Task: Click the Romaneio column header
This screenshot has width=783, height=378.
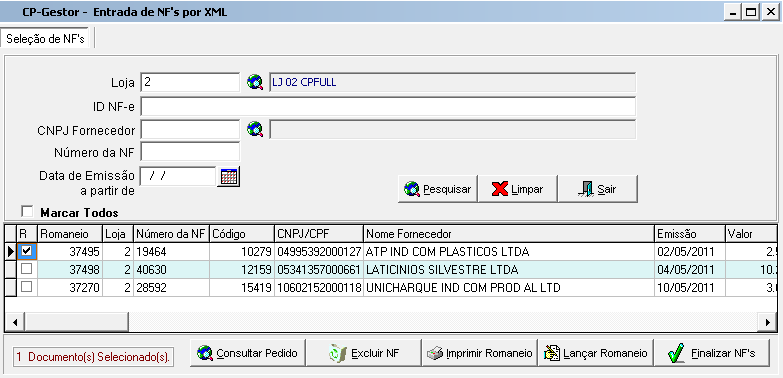Action: pos(70,234)
